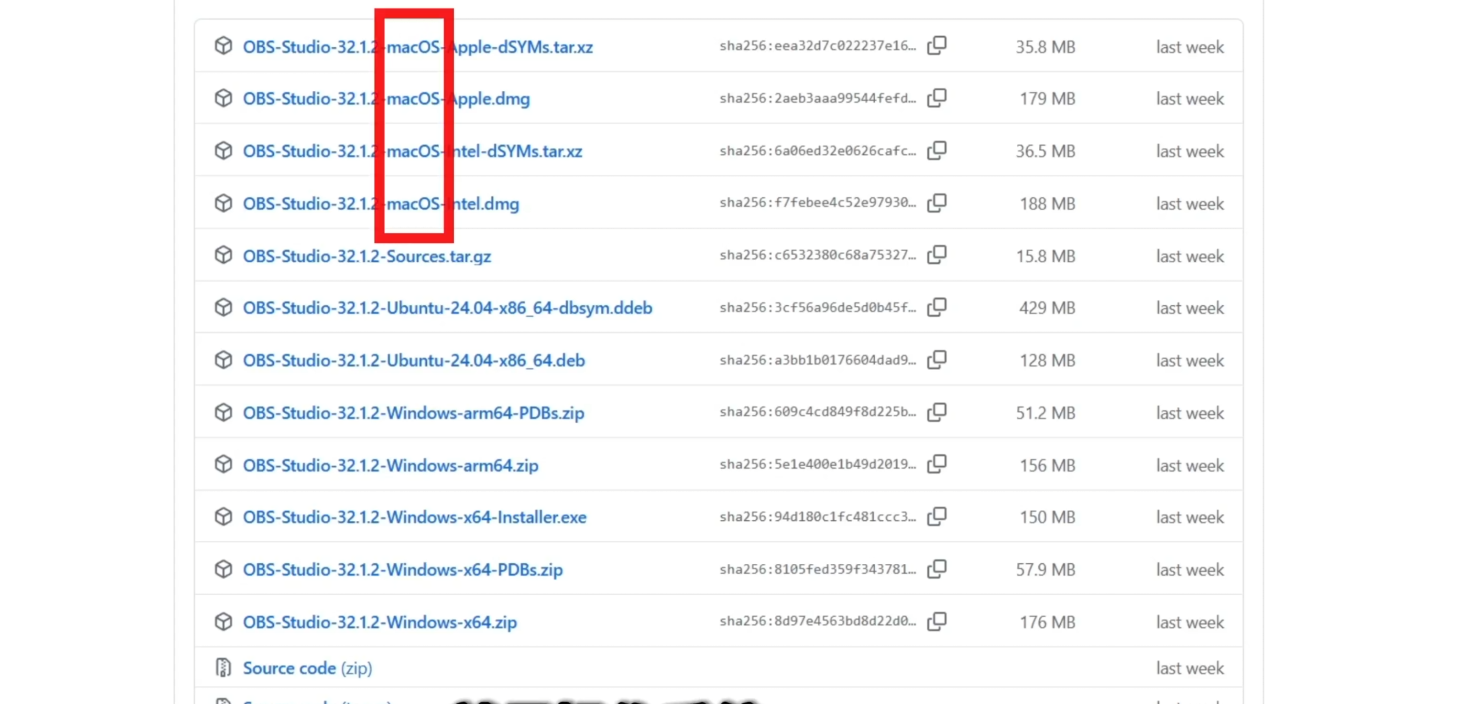Click the 179 MB file size
This screenshot has width=1463, height=704.
(x=1048, y=99)
